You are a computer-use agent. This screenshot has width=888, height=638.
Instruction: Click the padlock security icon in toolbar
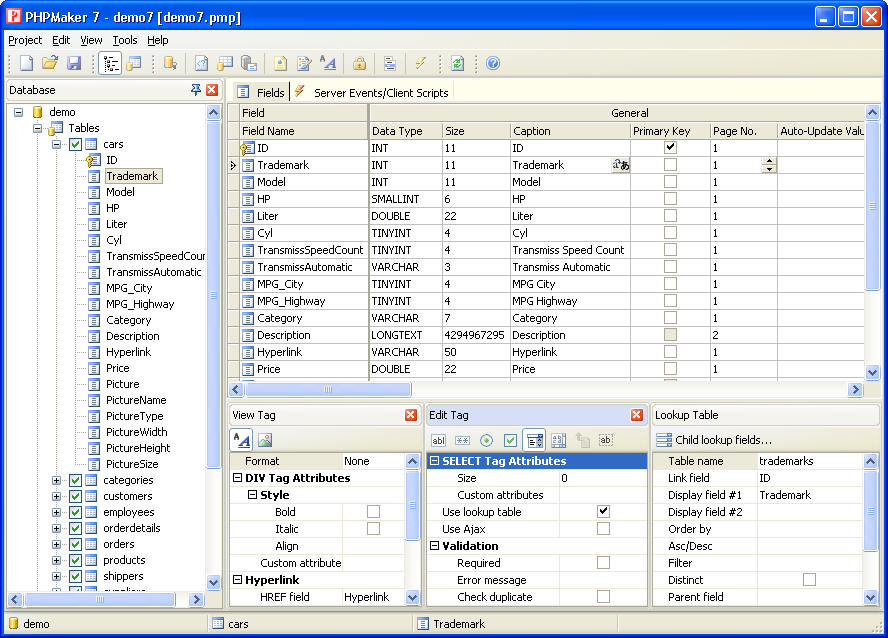[359, 63]
